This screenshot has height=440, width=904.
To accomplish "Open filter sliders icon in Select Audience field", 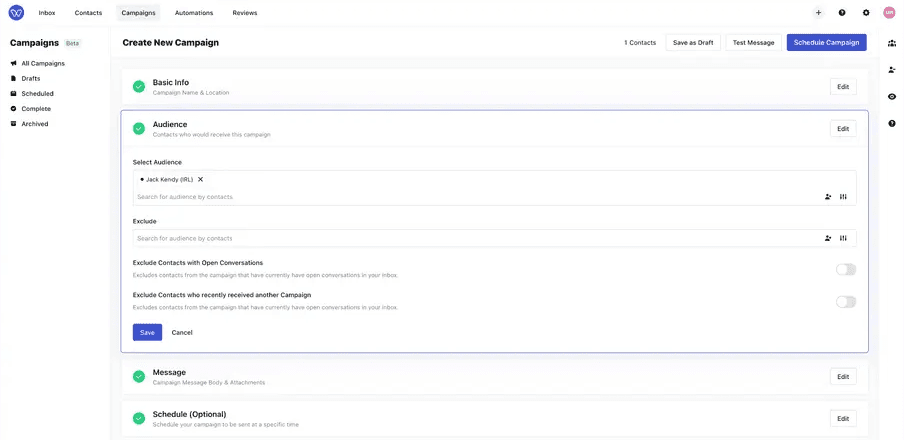I will tap(843, 197).
